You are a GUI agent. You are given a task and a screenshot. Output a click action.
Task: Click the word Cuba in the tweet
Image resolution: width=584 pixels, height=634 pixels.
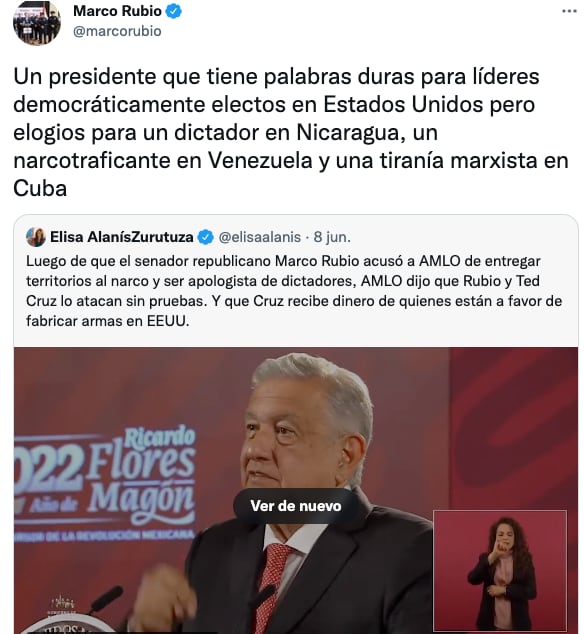40,188
